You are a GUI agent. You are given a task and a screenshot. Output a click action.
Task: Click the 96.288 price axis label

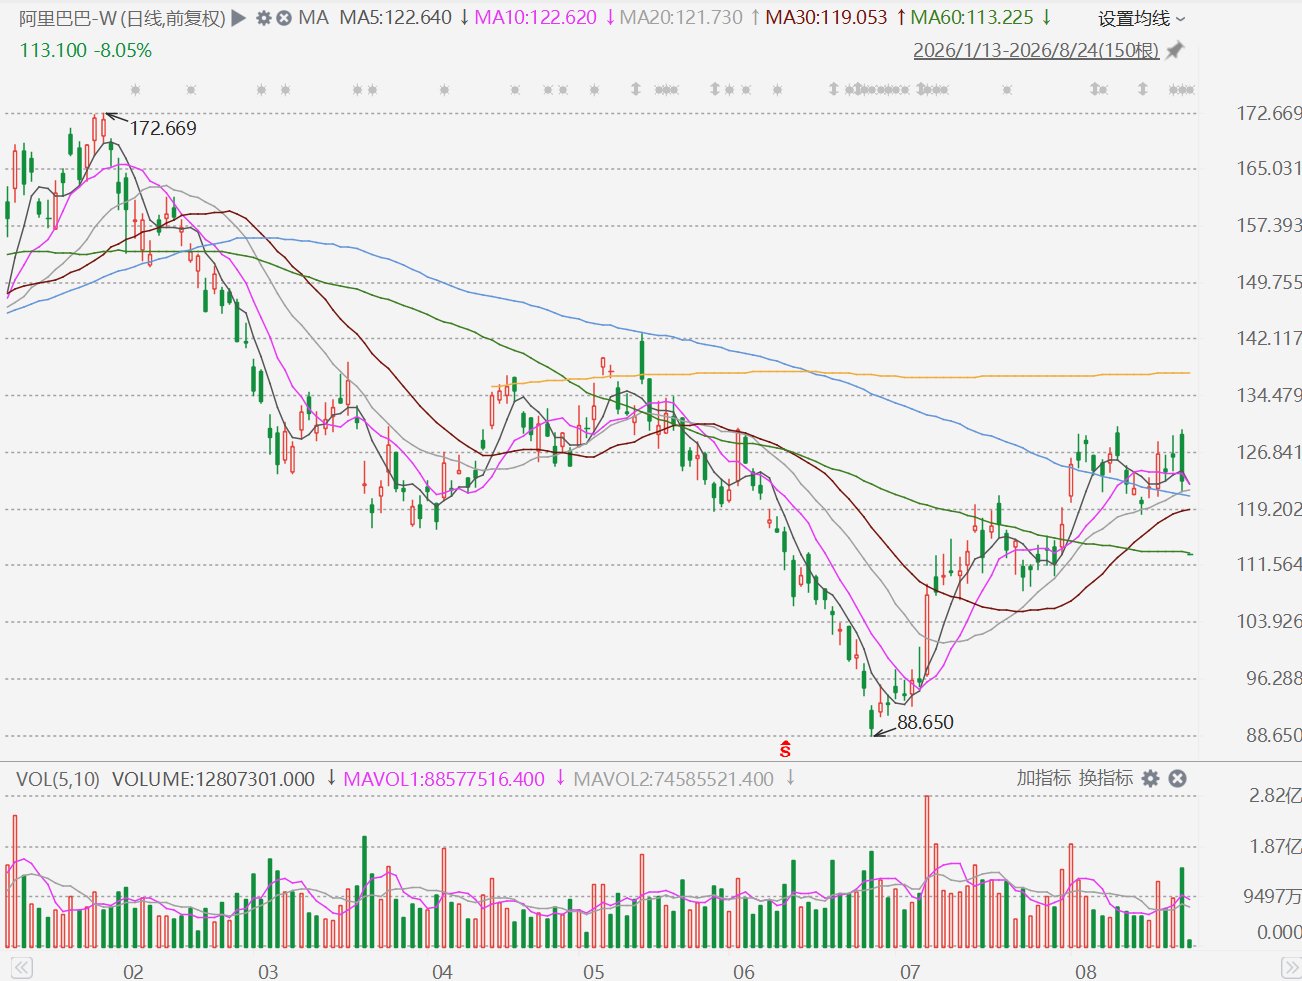point(1274,678)
